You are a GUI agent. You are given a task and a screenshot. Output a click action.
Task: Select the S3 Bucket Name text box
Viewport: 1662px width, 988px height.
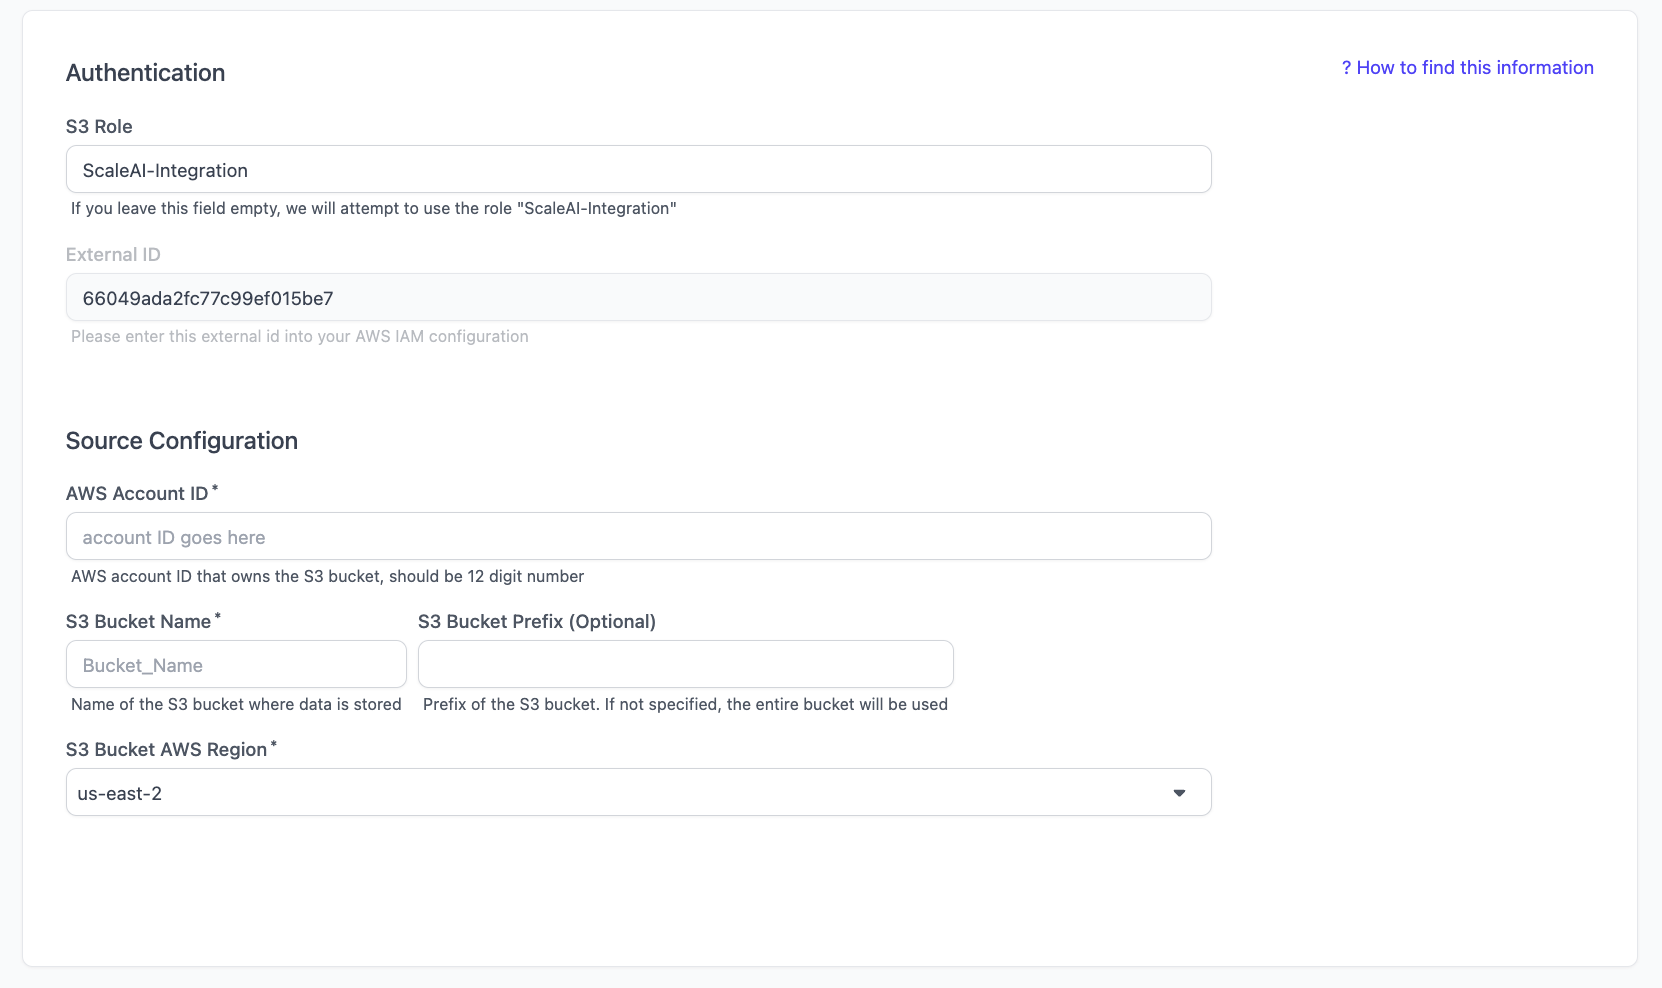point(236,665)
